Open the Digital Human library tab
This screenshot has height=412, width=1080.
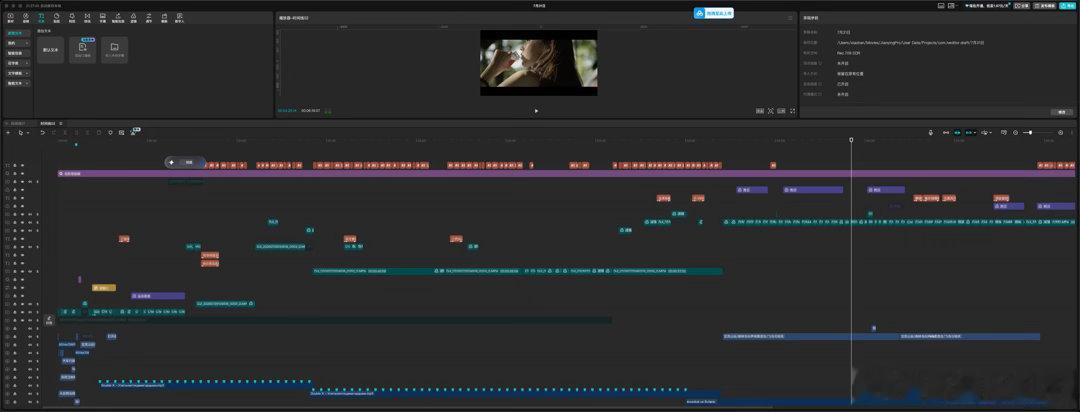pos(180,17)
